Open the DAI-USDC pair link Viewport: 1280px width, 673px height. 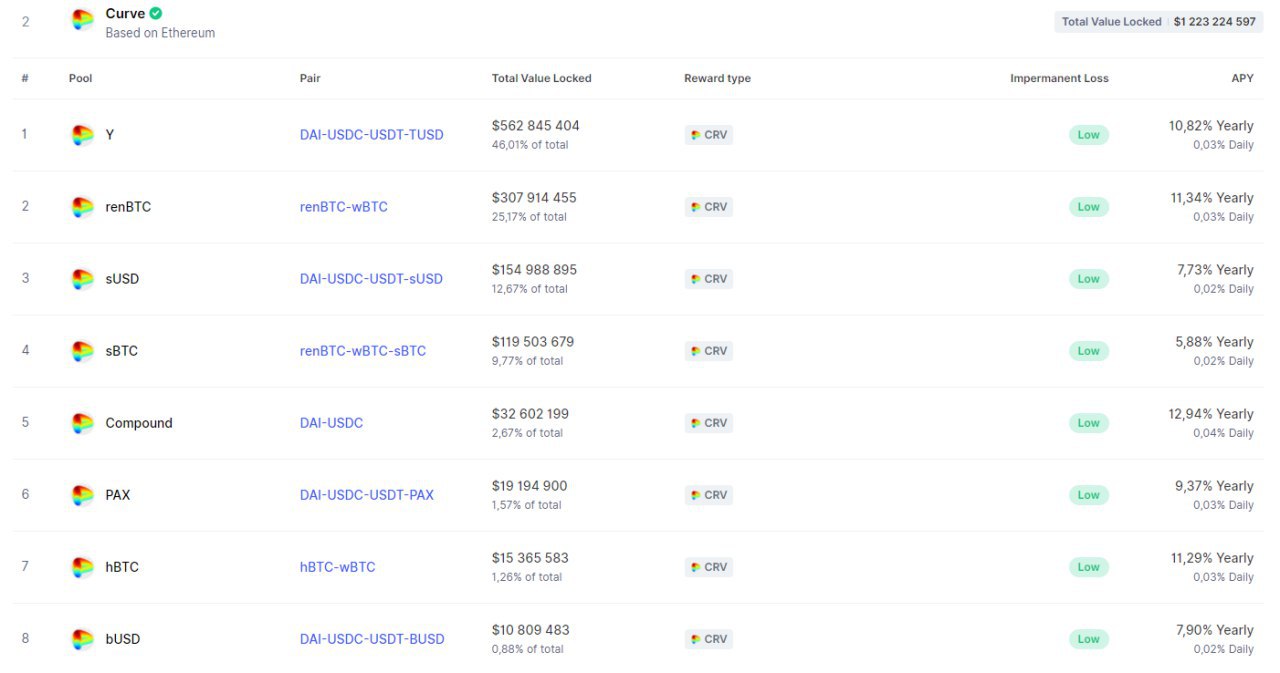(331, 423)
